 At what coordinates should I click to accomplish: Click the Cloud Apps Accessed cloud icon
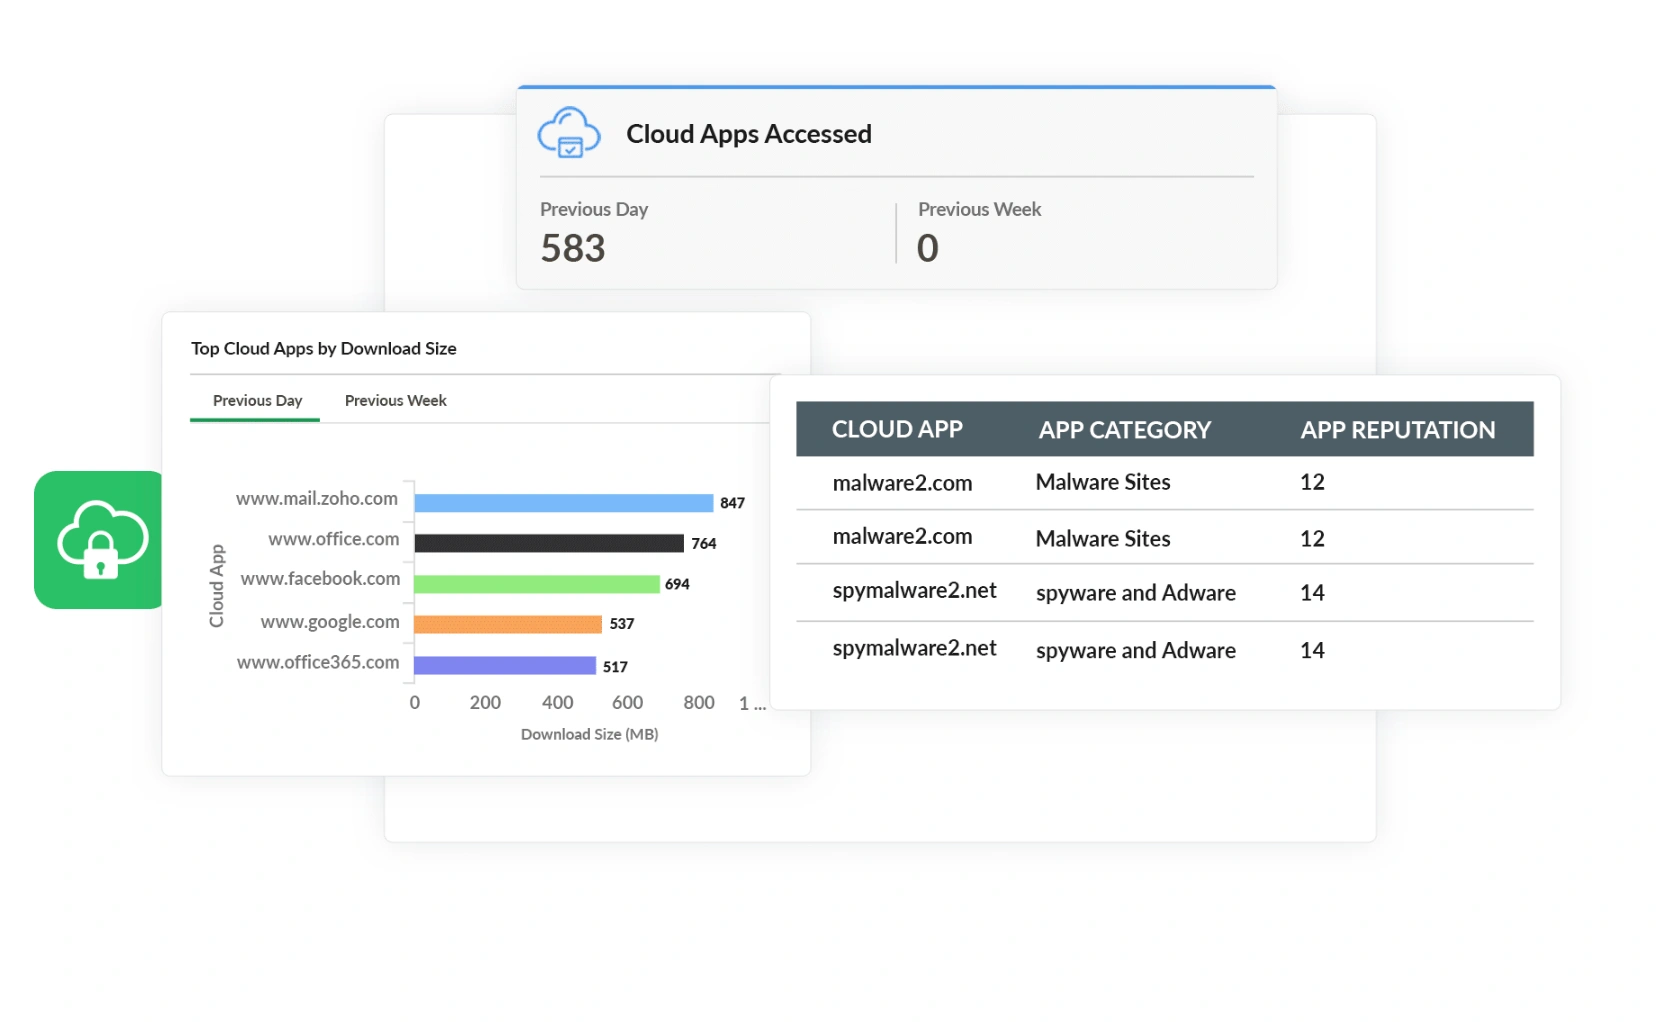(568, 133)
